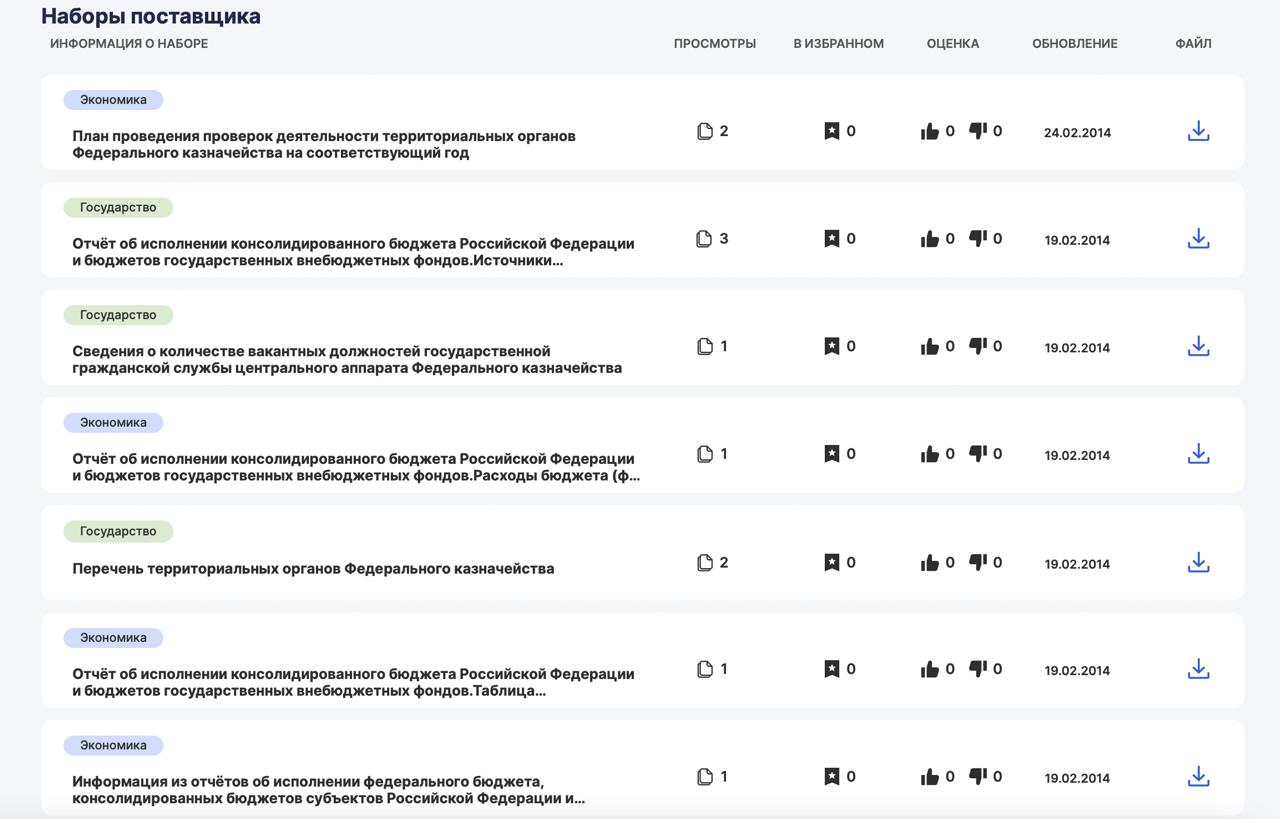Give thumbs down to Источники budget report
Viewport: 1280px width, 819px height.
[x=978, y=239]
